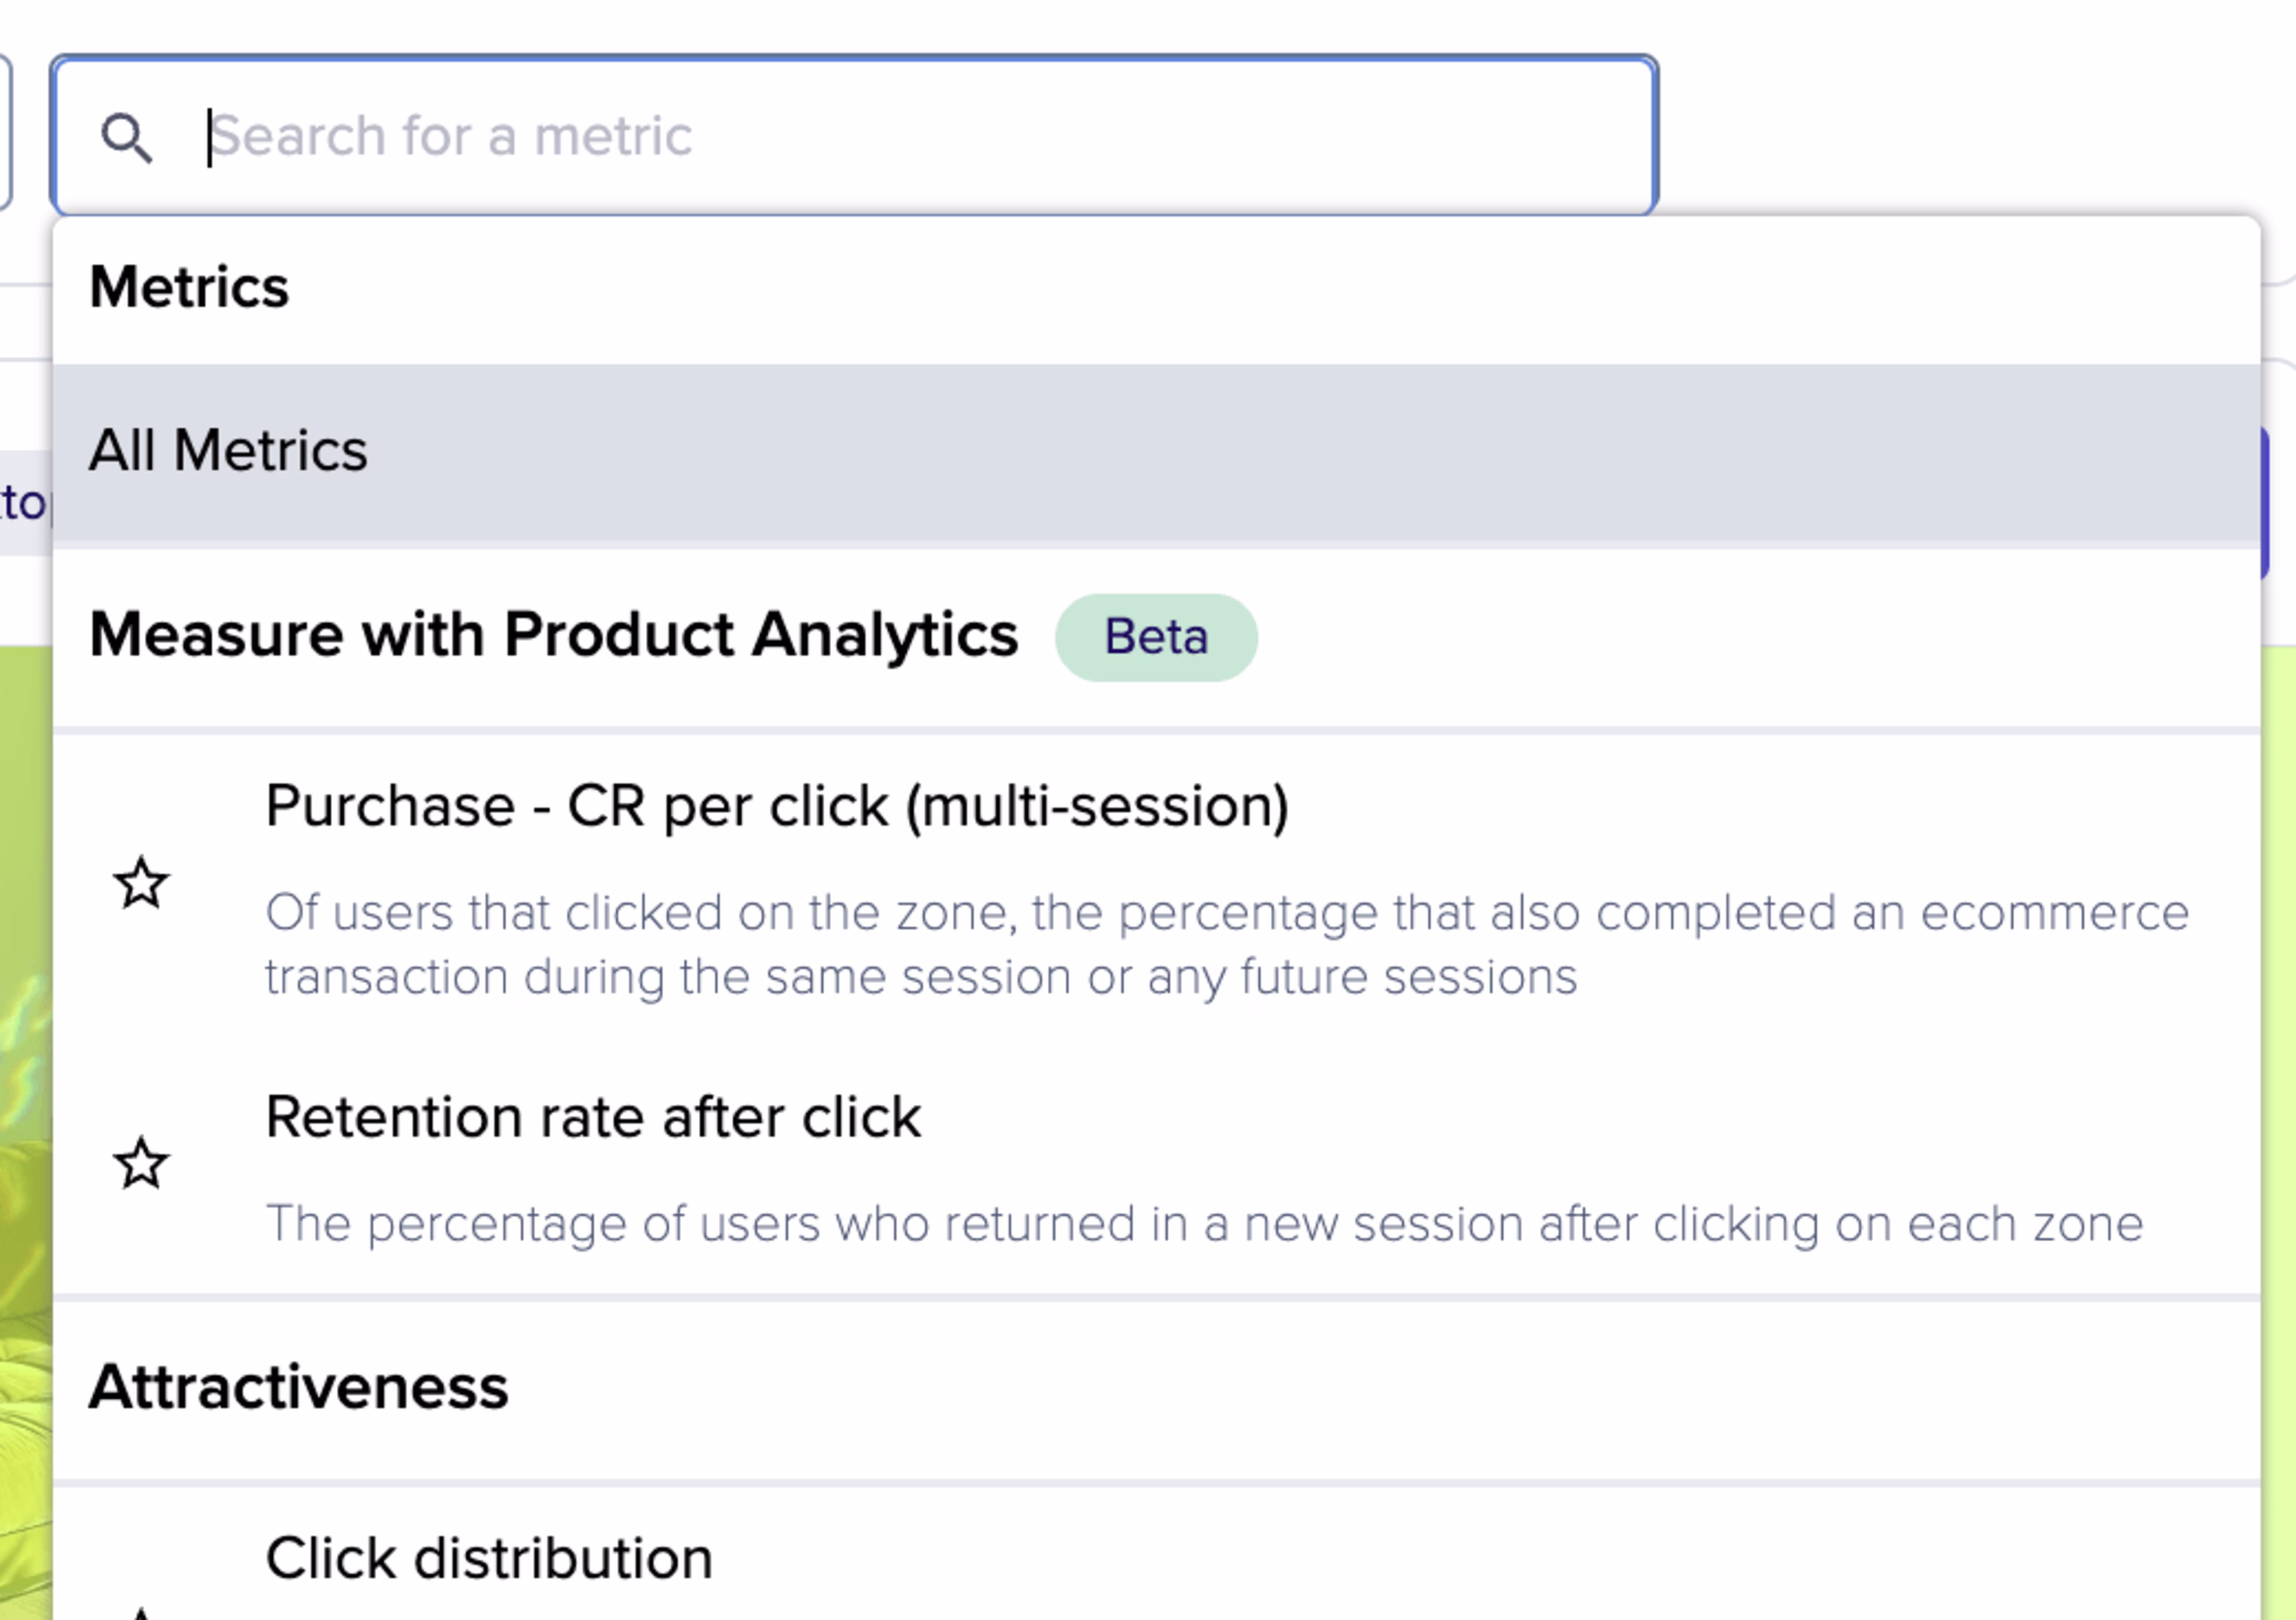Image resolution: width=2296 pixels, height=1620 pixels.
Task: Click the Retention rate description text
Action: (x=1203, y=1224)
